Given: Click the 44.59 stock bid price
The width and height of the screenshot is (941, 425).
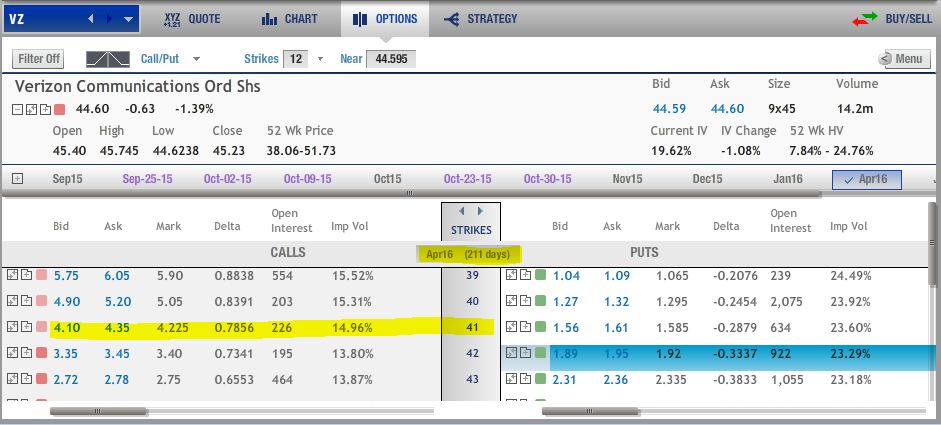Looking at the screenshot, I should click(x=669, y=109).
